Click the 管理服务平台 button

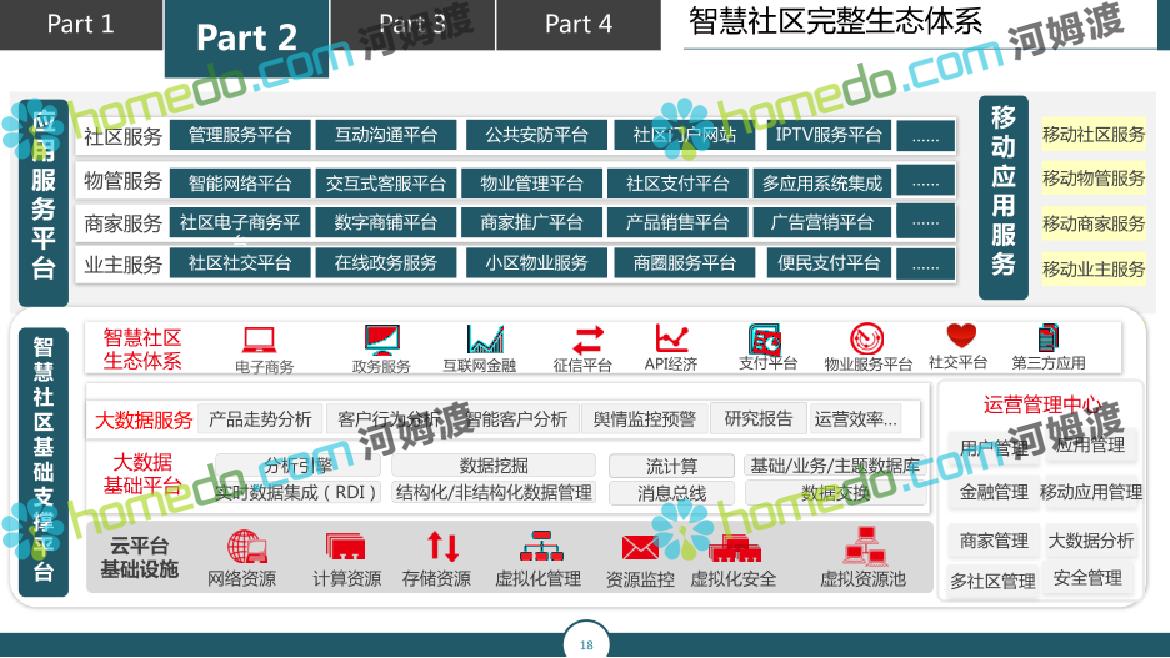[x=240, y=135]
